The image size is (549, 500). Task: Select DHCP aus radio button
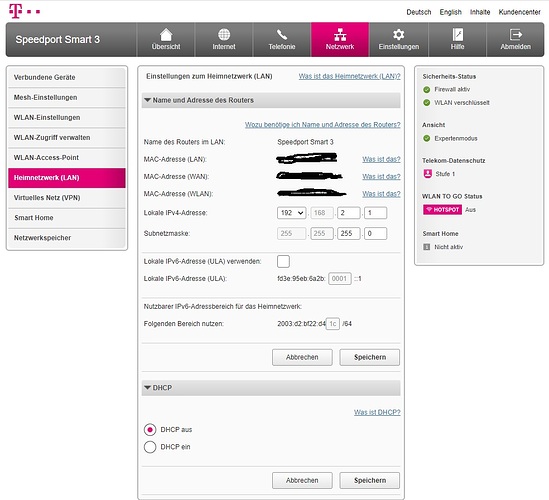(150, 430)
